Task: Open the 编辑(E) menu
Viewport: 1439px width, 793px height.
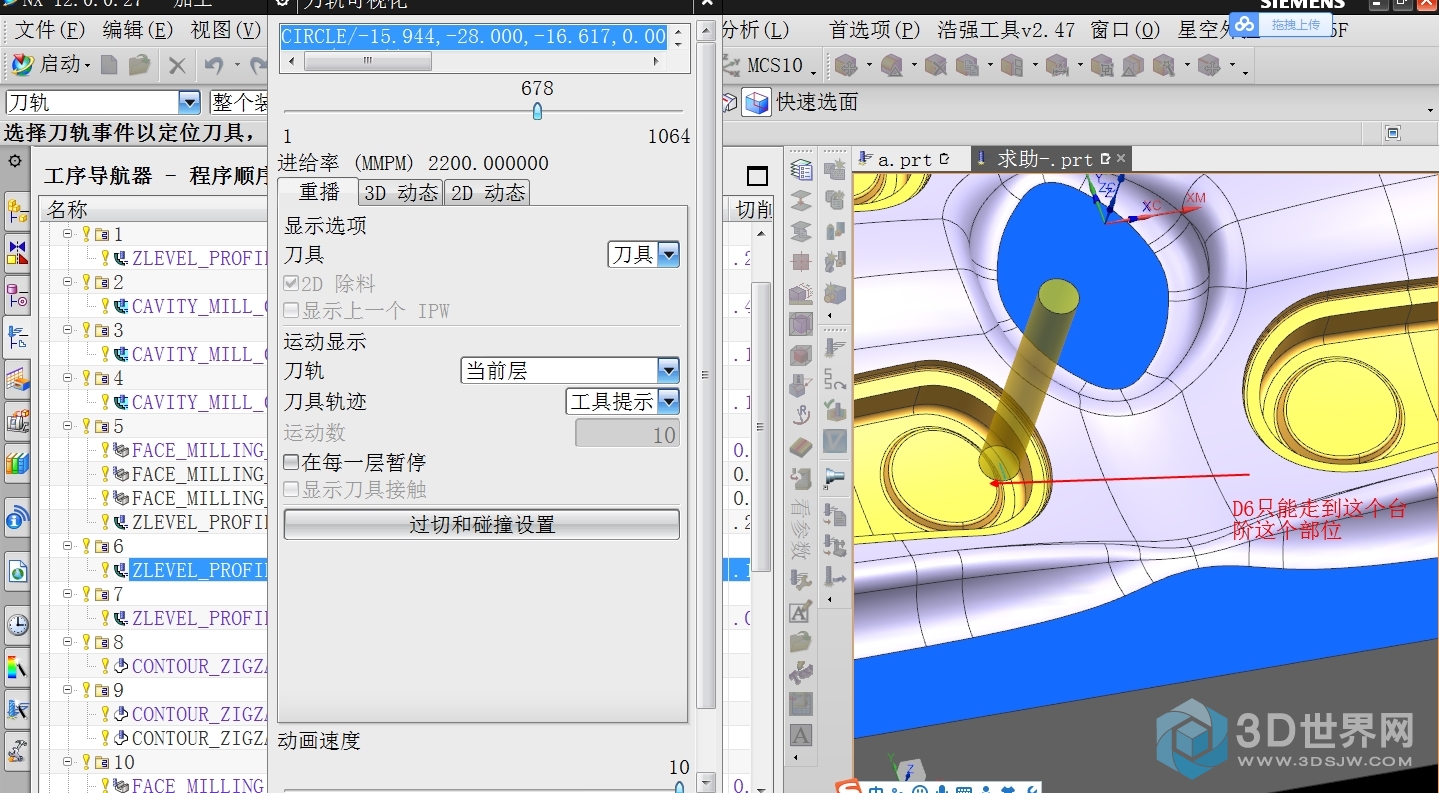Action: point(138,30)
